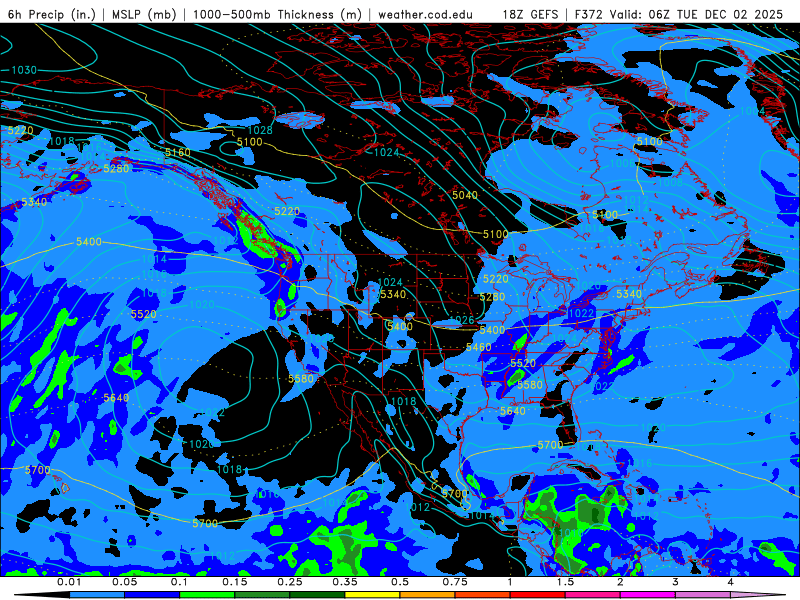Click the '0.15' legend value

coord(235,582)
